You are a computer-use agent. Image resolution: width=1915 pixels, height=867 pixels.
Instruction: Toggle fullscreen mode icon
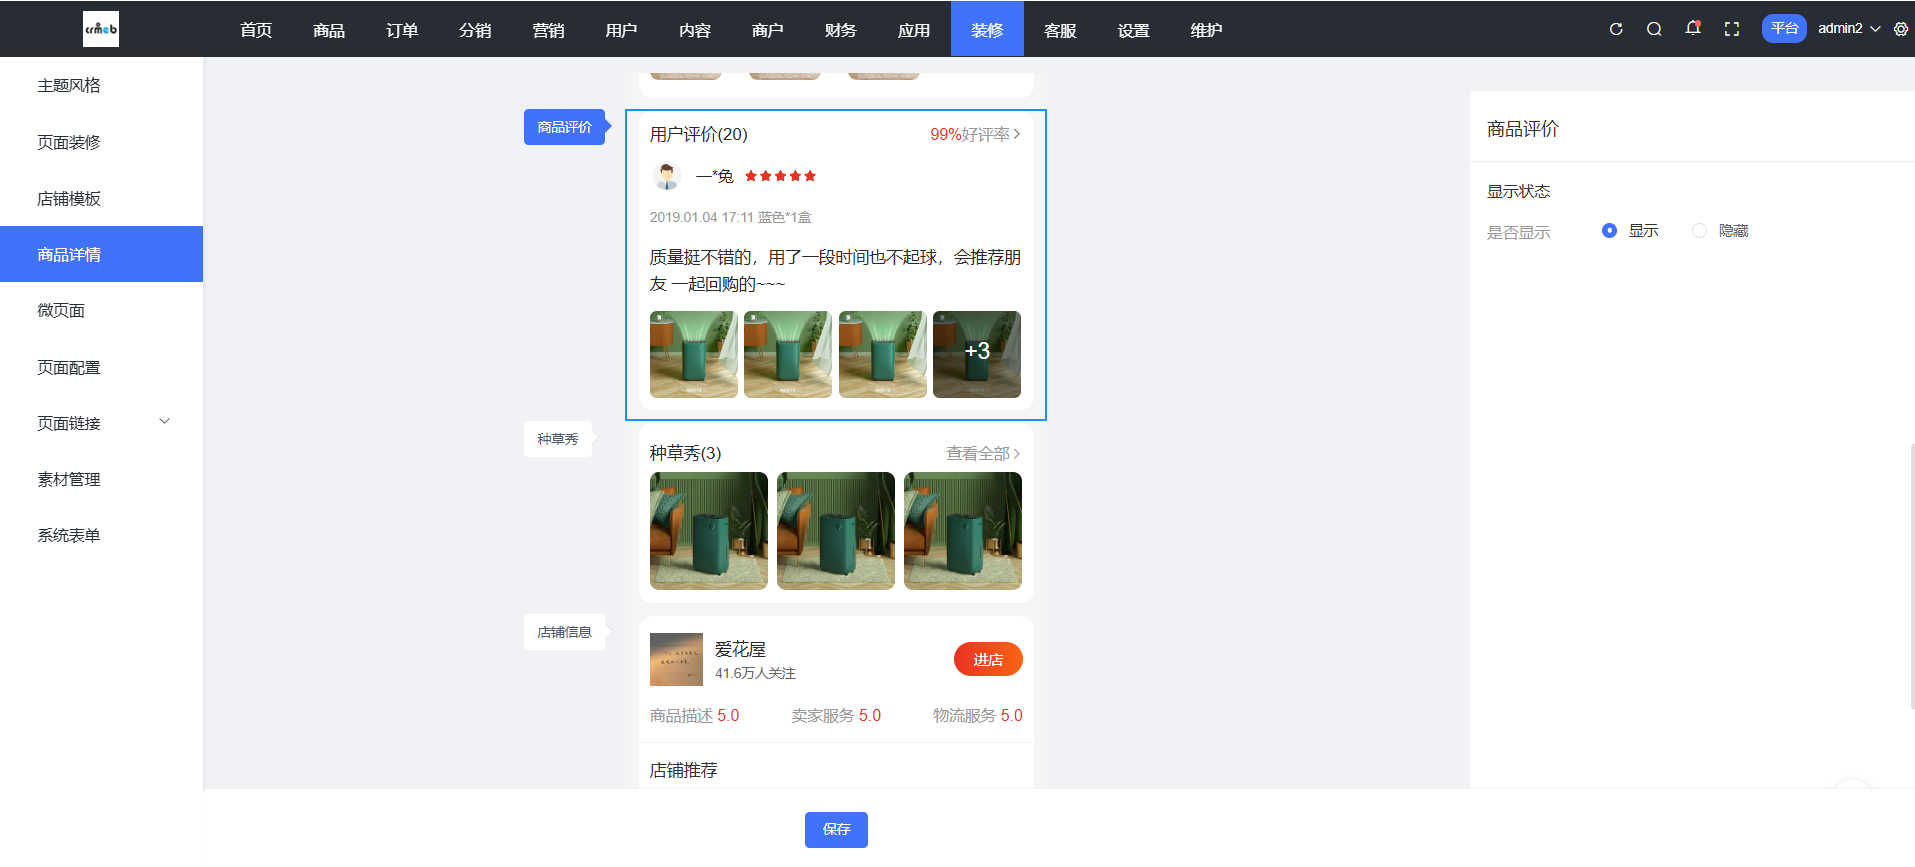click(x=1732, y=29)
